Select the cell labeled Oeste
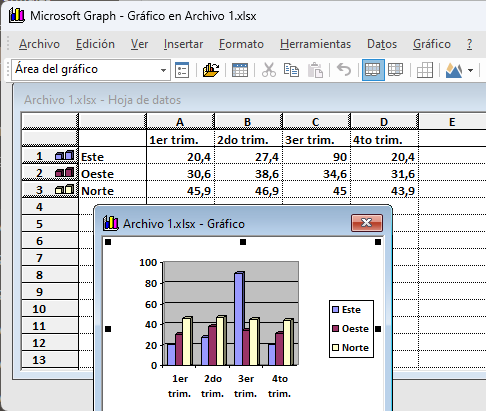This screenshot has height=411, width=486. pos(113,173)
